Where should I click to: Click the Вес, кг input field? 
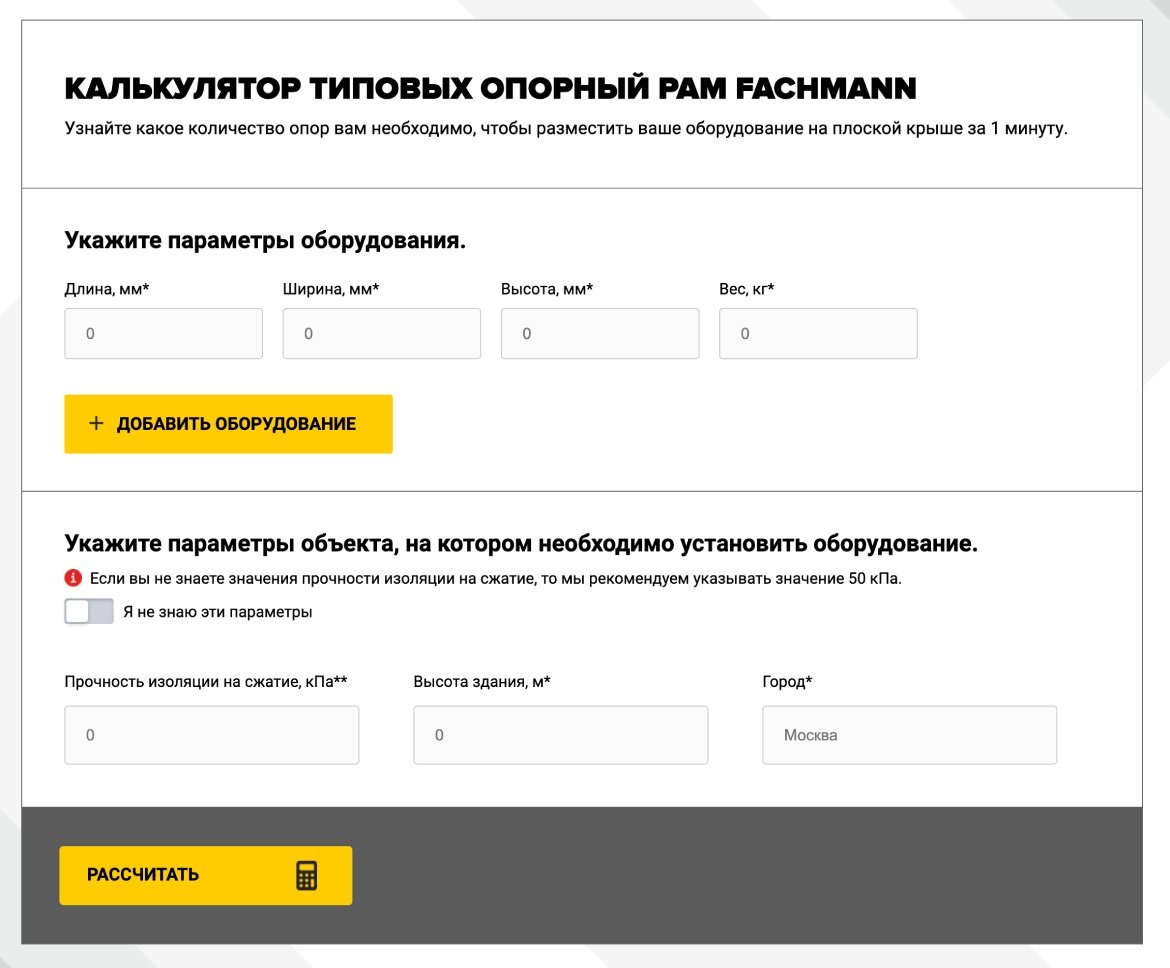(818, 334)
